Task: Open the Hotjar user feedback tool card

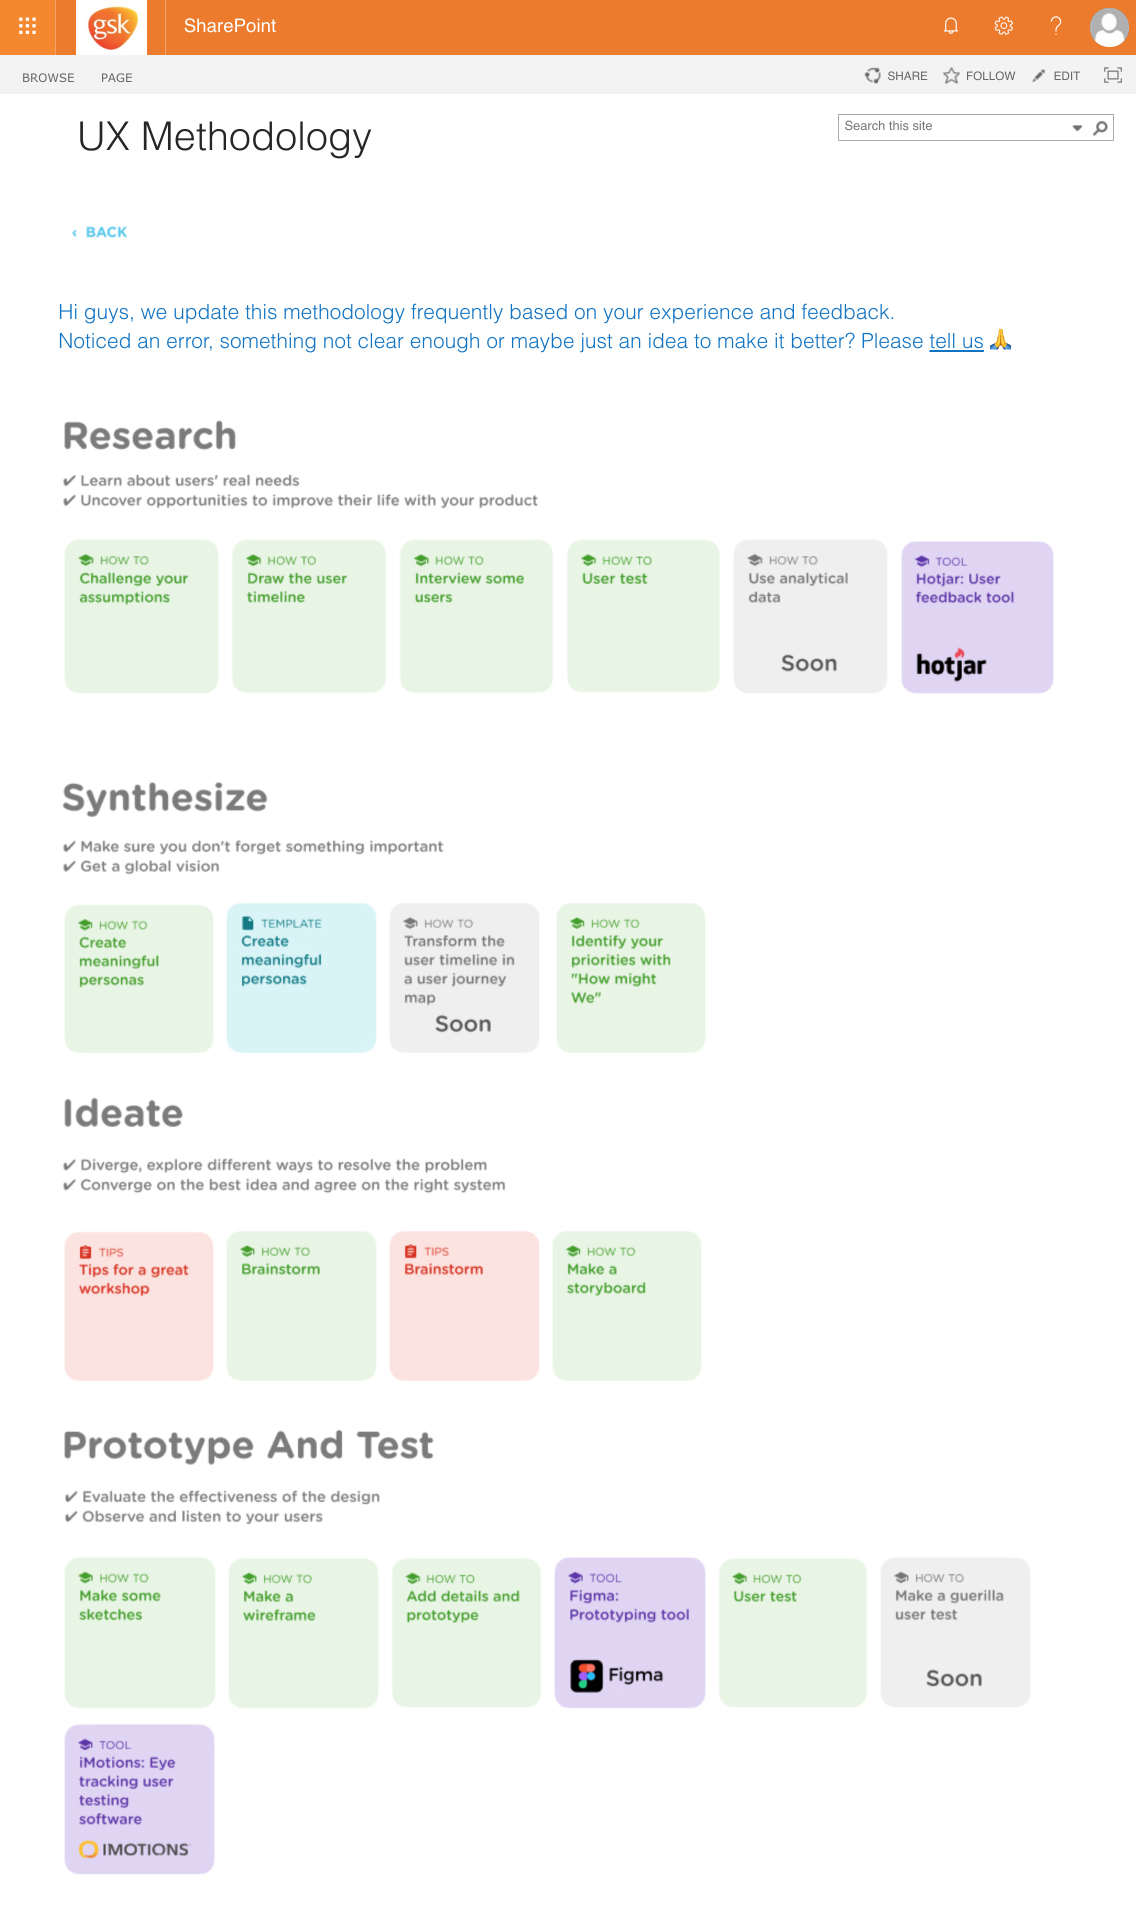Action: [x=977, y=617]
